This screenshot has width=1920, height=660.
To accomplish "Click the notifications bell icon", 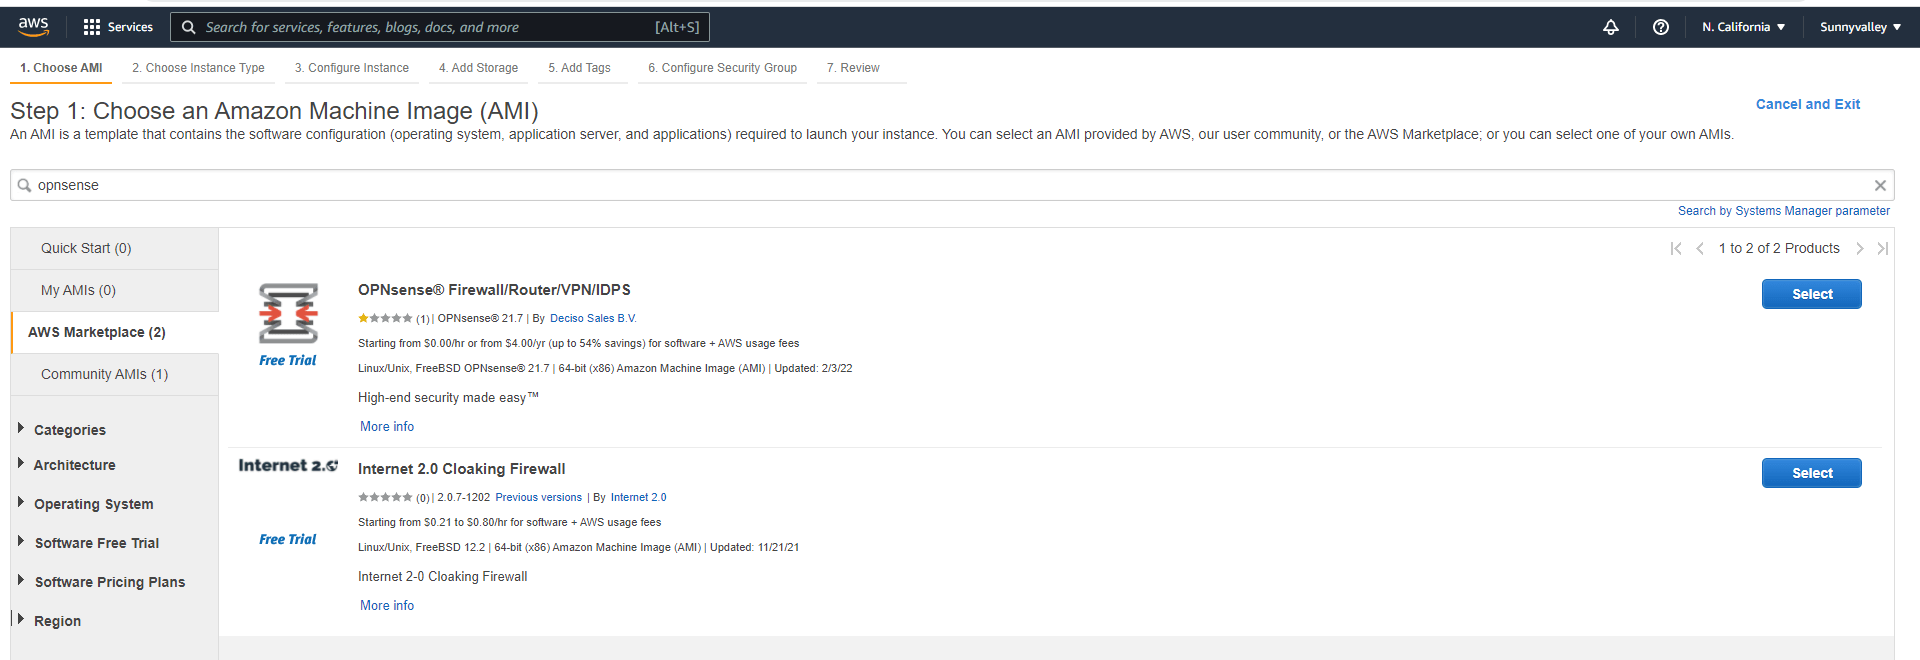I will (x=1610, y=27).
